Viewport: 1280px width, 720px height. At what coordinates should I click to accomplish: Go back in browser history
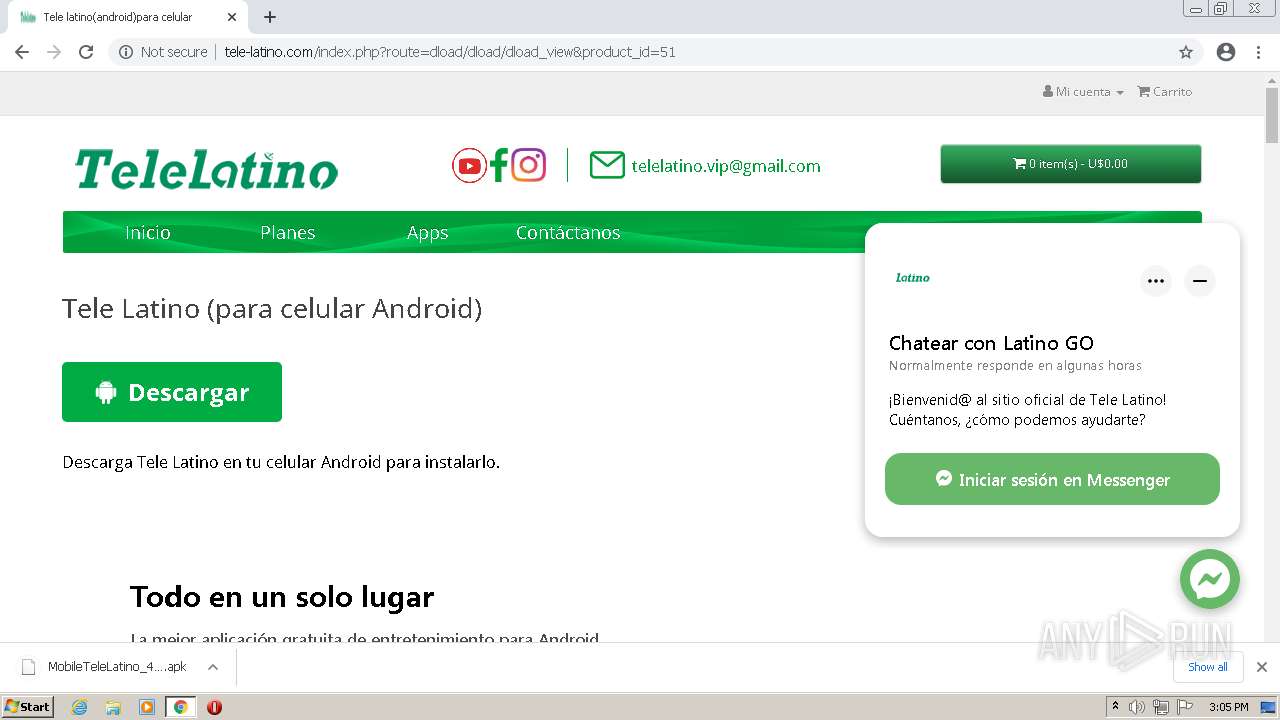tap(22, 52)
